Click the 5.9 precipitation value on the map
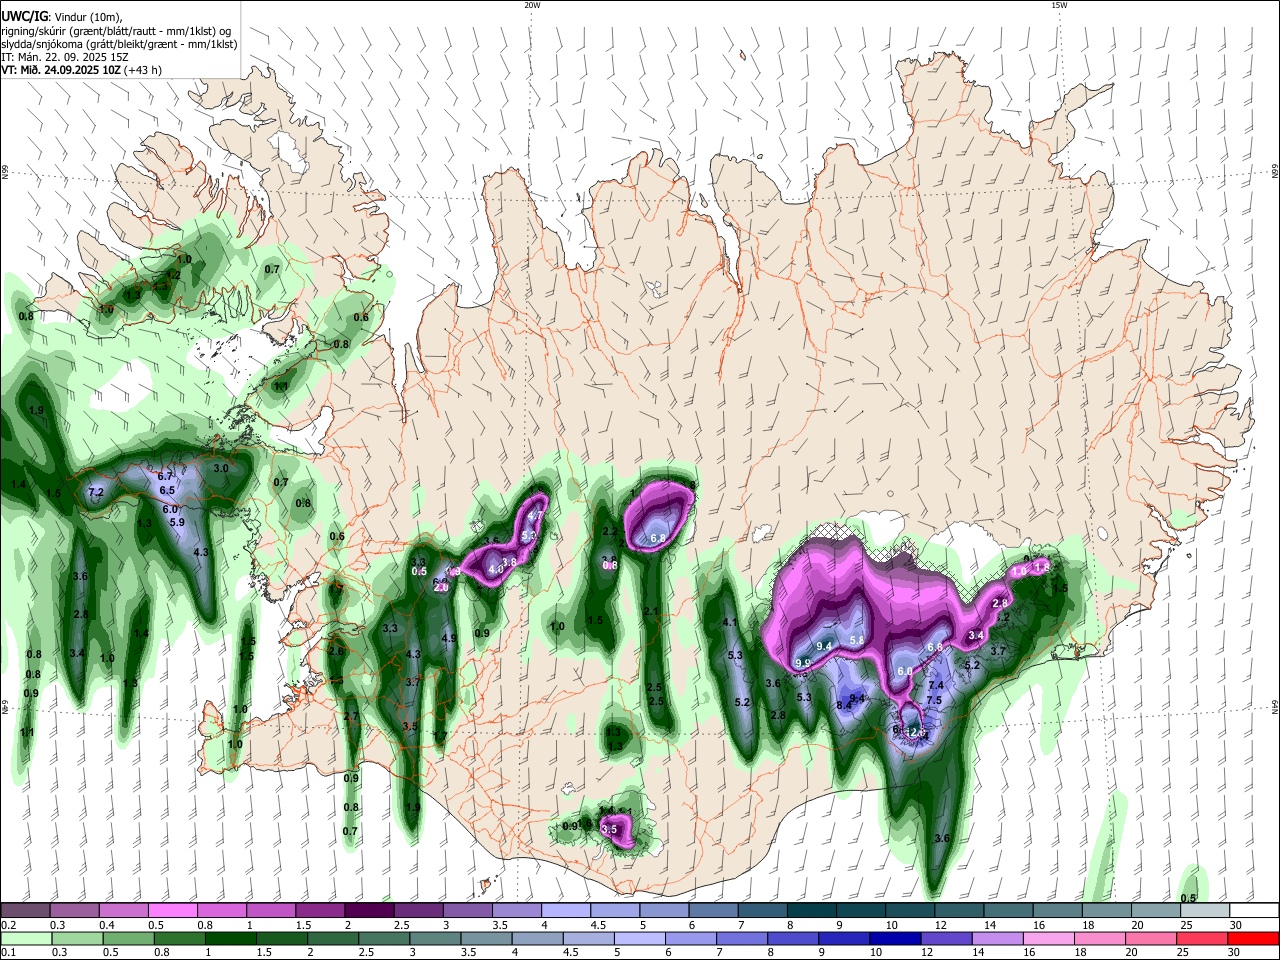 177,522
